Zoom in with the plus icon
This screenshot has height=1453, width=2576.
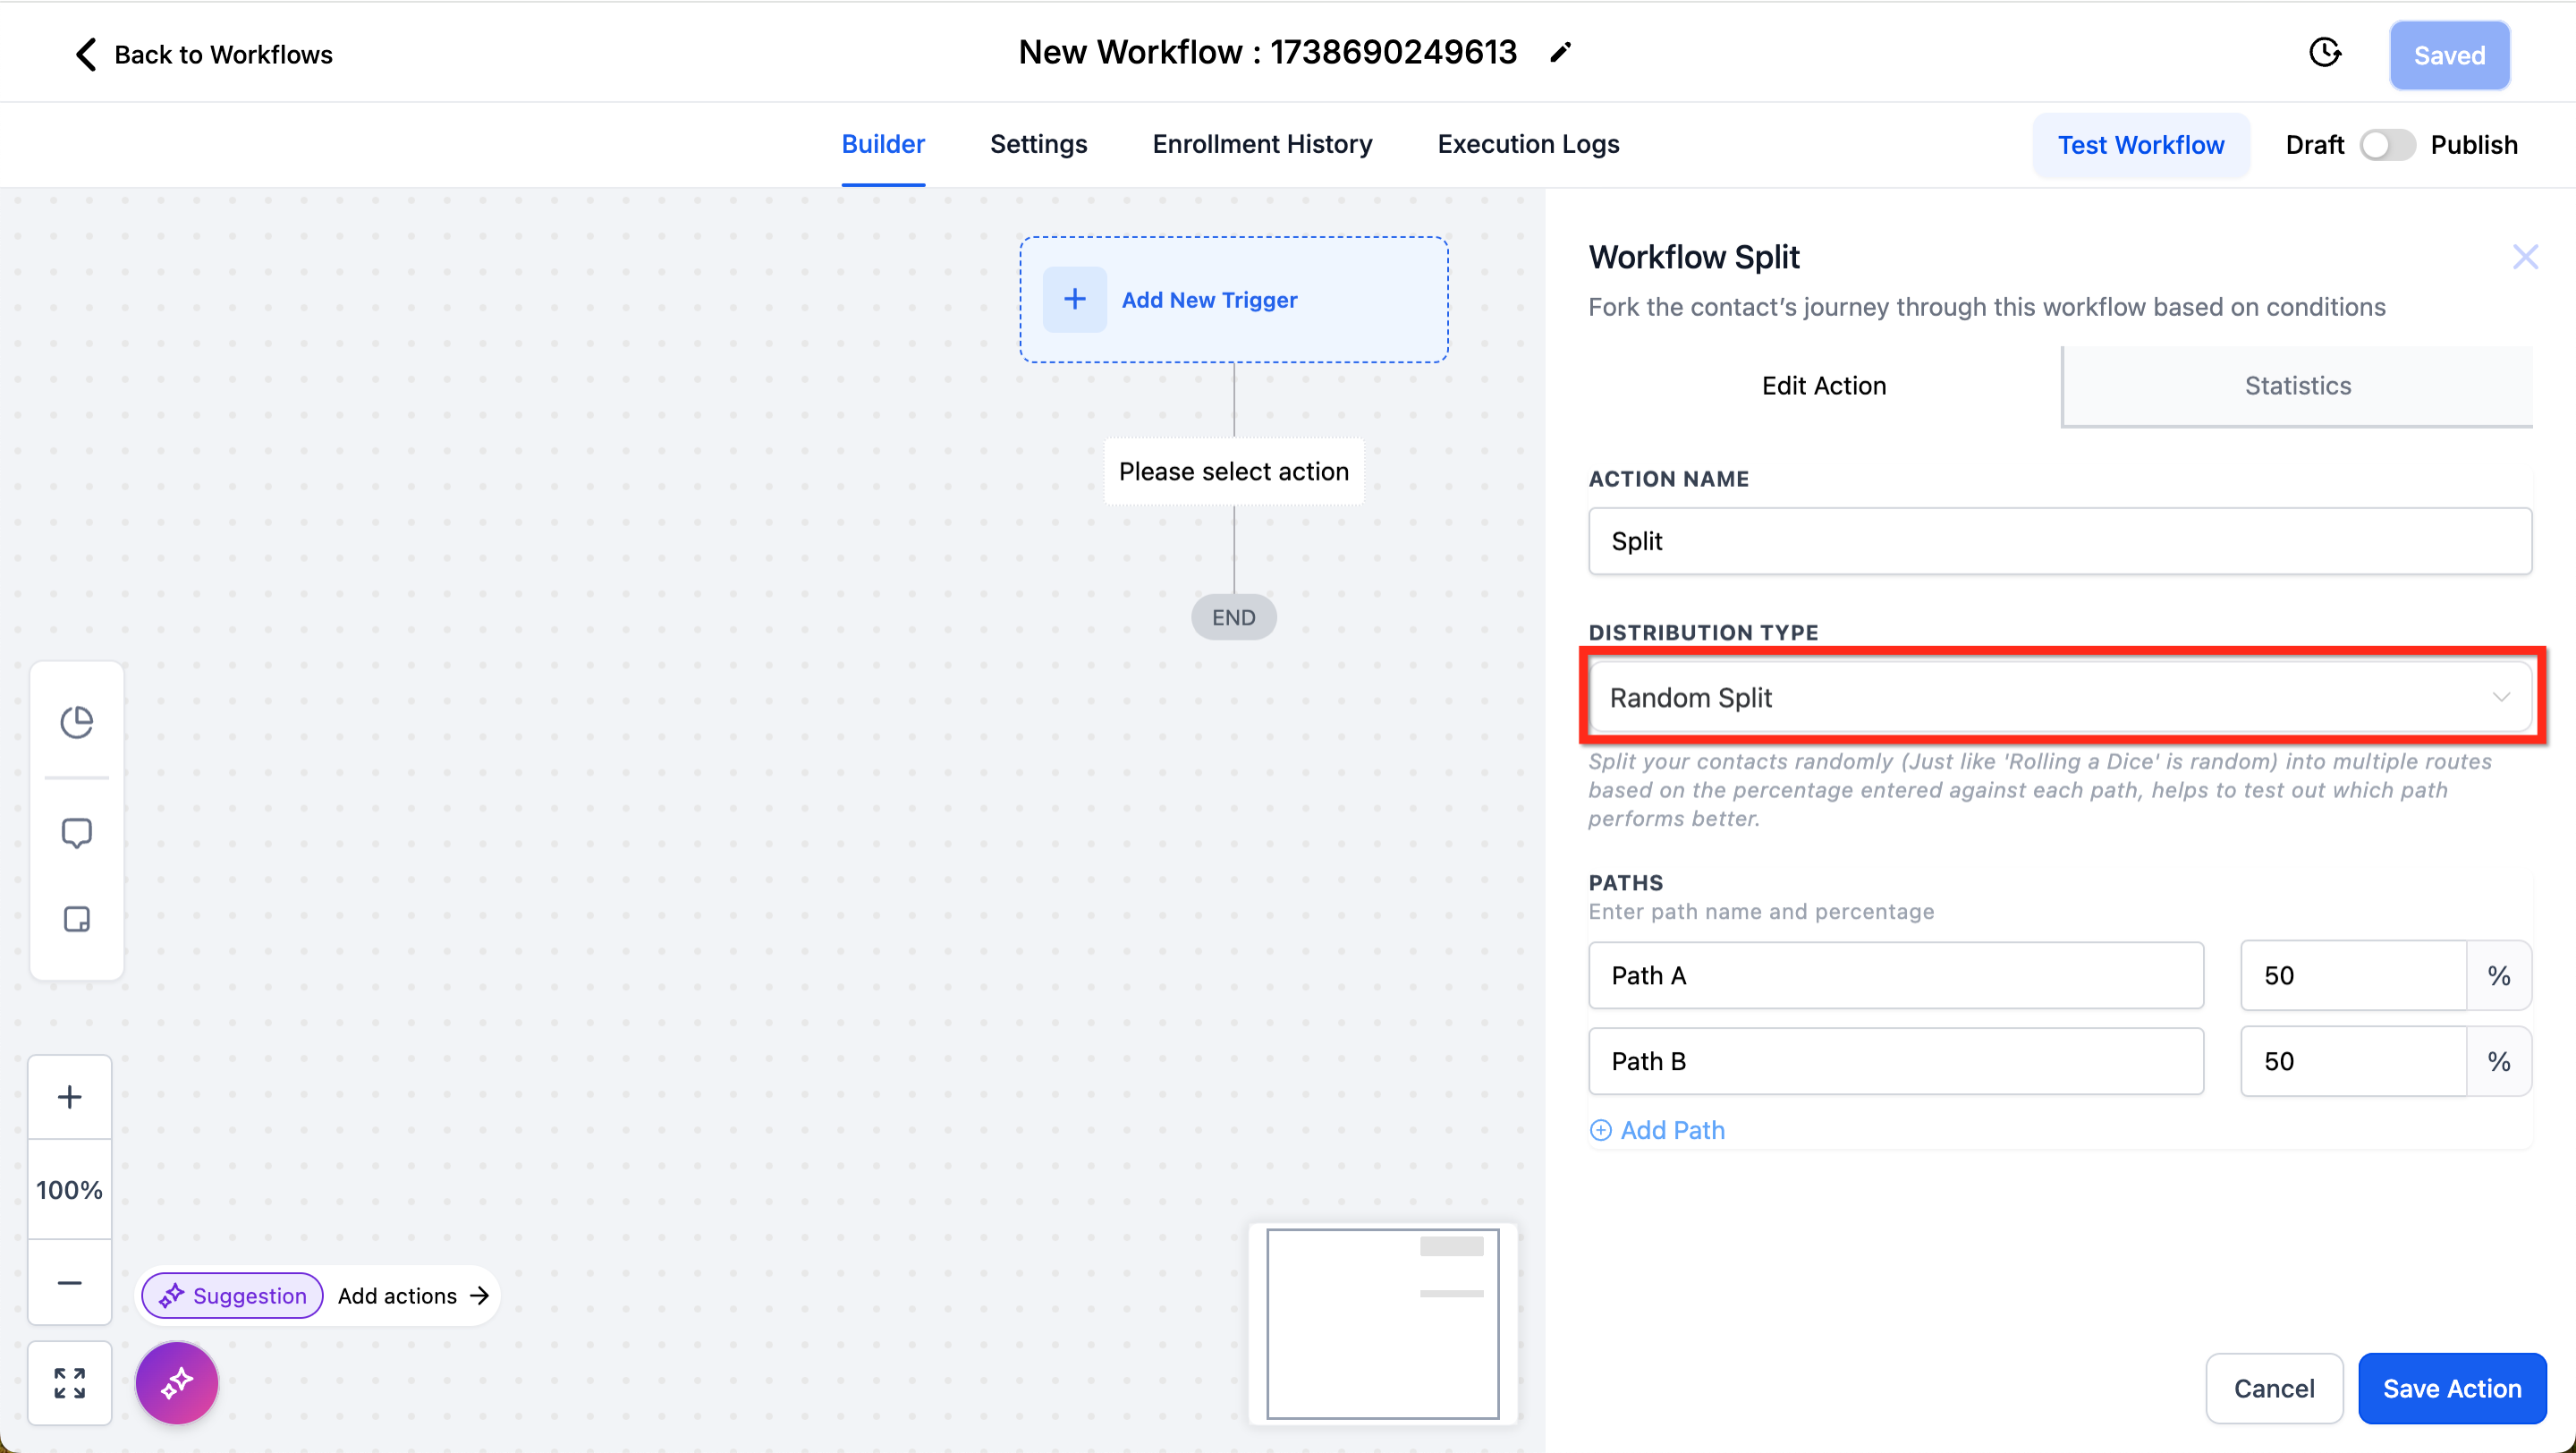[x=69, y=1097]
